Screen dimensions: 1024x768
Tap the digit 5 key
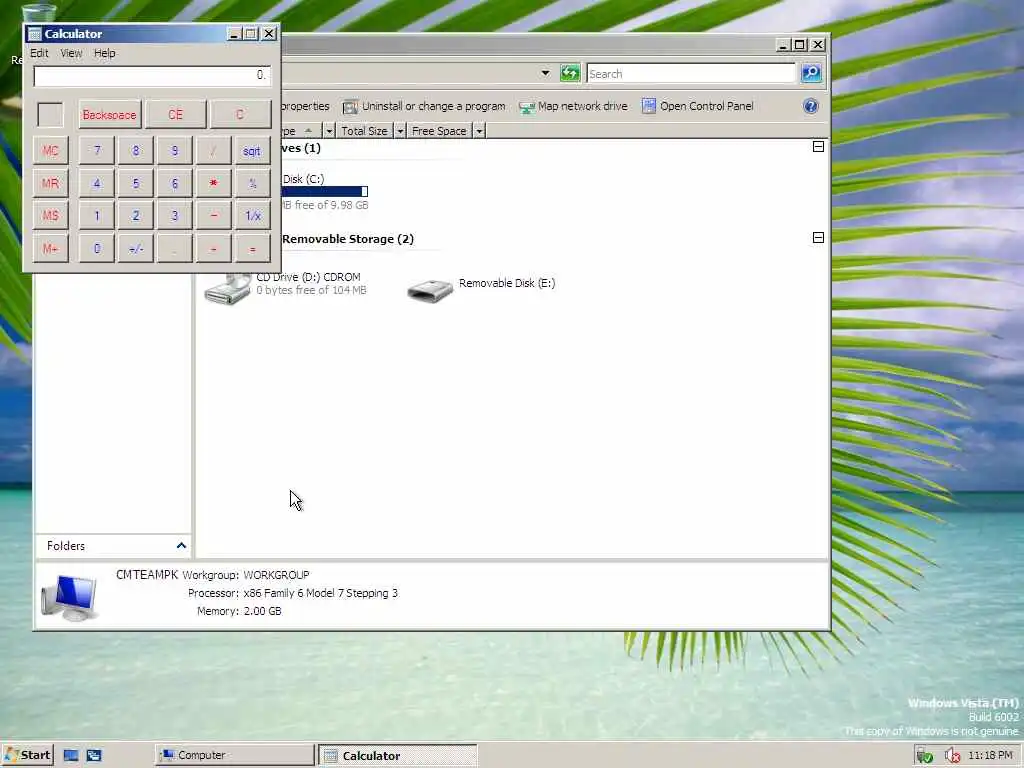click(x=136, y=183)
